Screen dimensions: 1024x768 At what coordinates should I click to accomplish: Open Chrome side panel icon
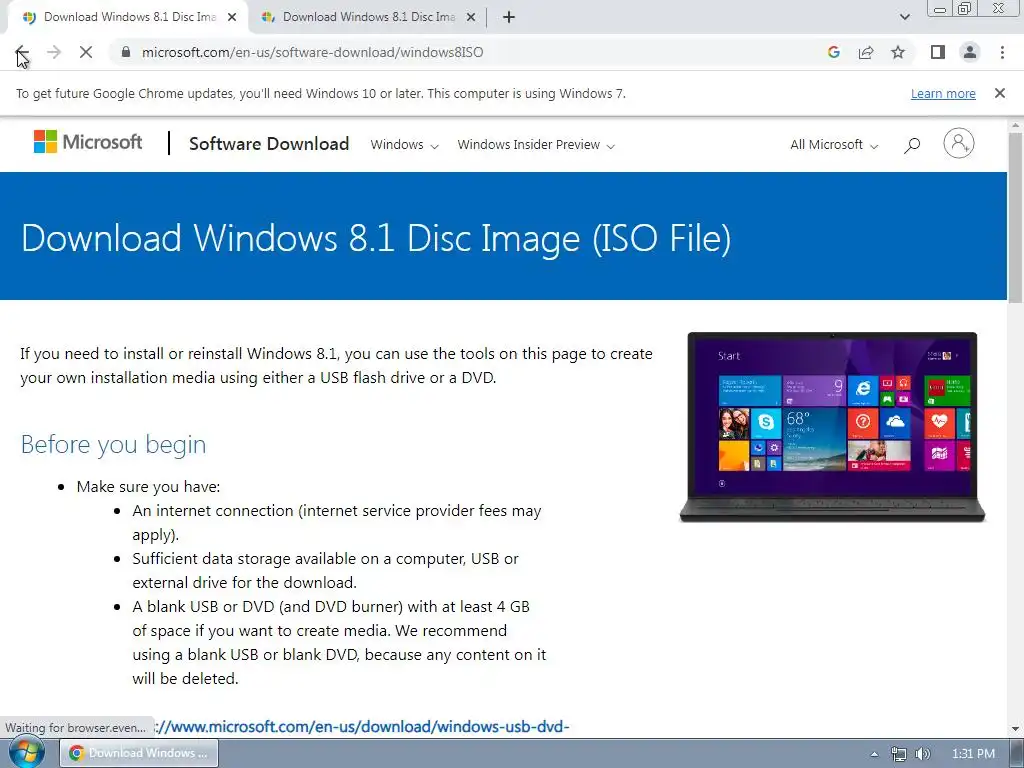938,52
